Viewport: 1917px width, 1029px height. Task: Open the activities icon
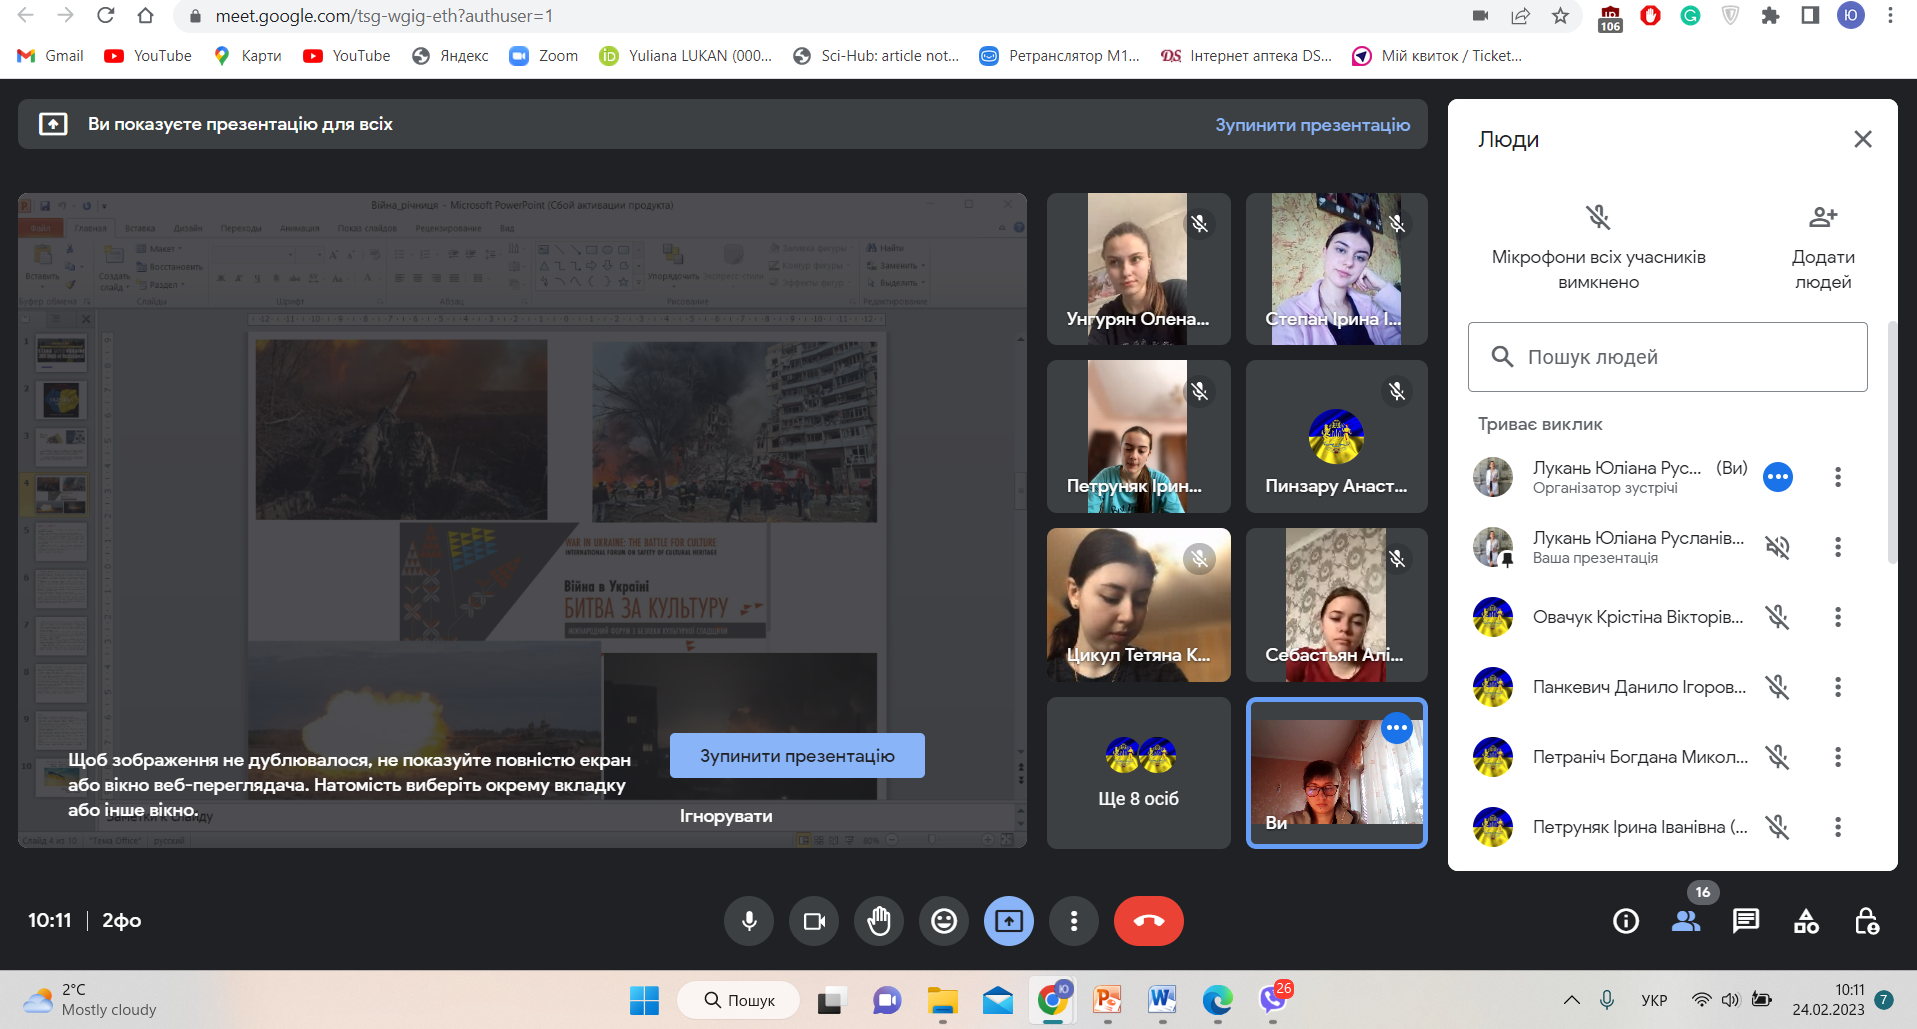click(1806, 921)
